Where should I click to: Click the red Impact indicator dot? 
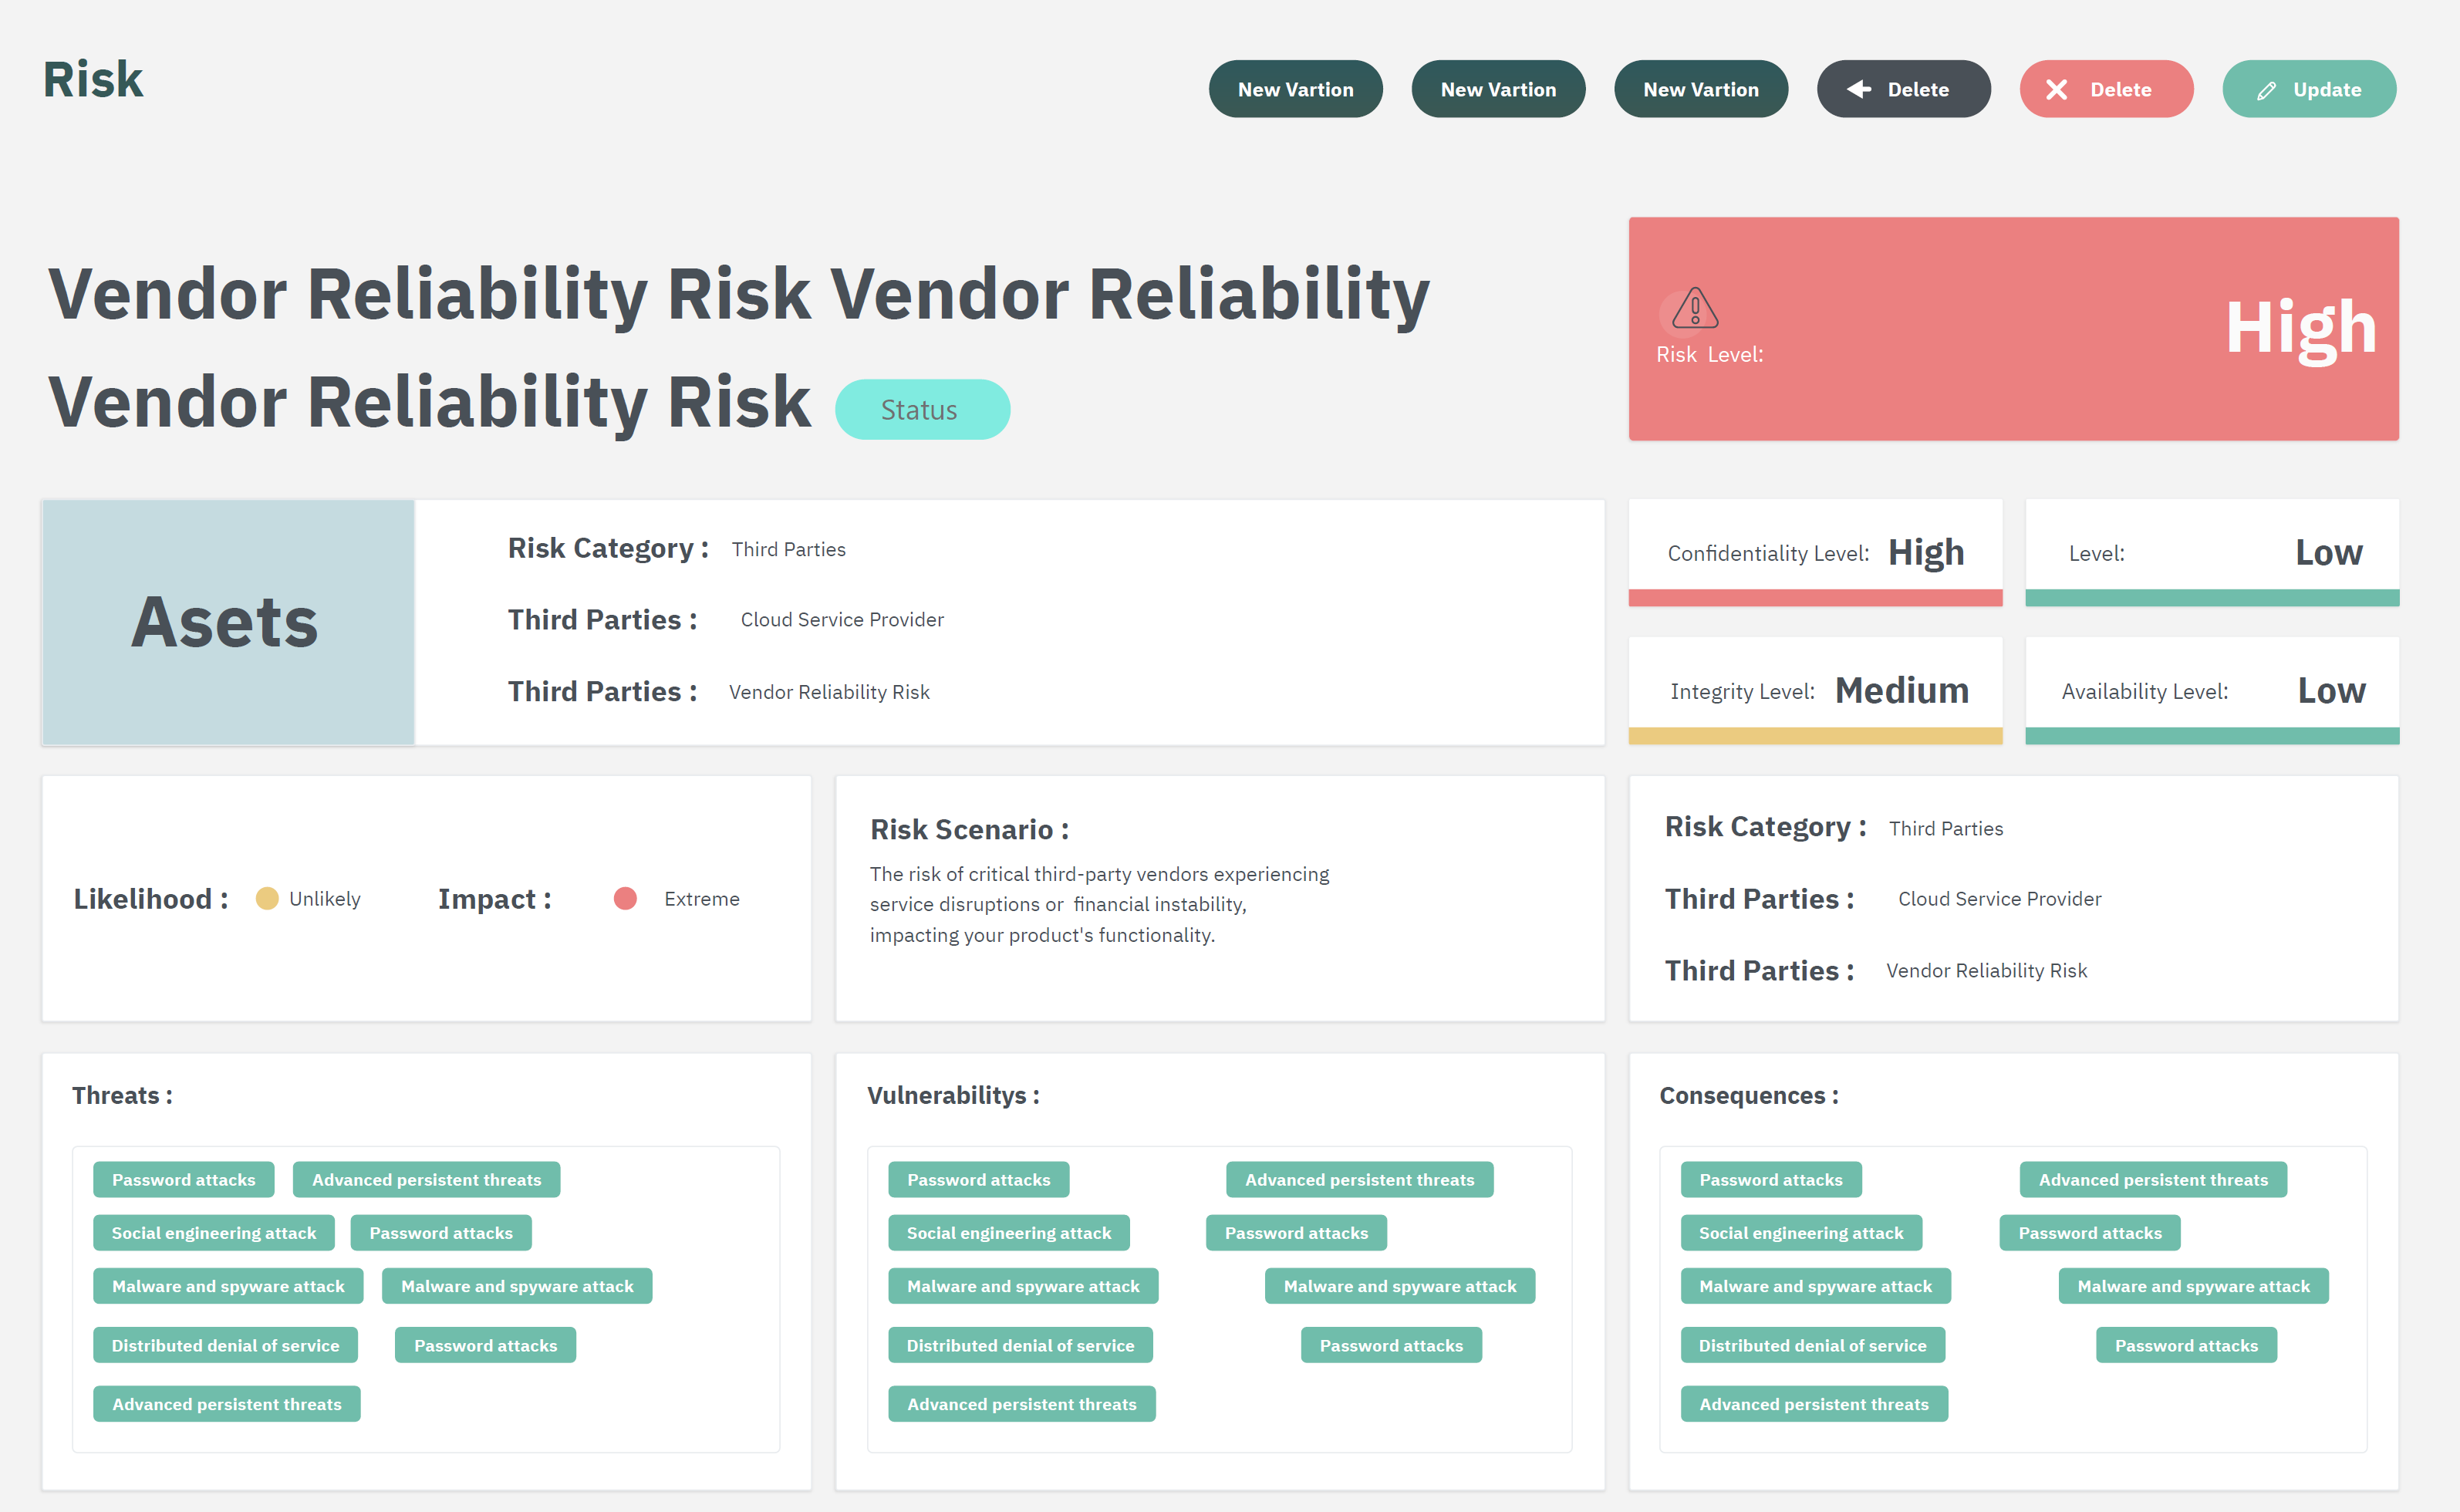point(625,898)
